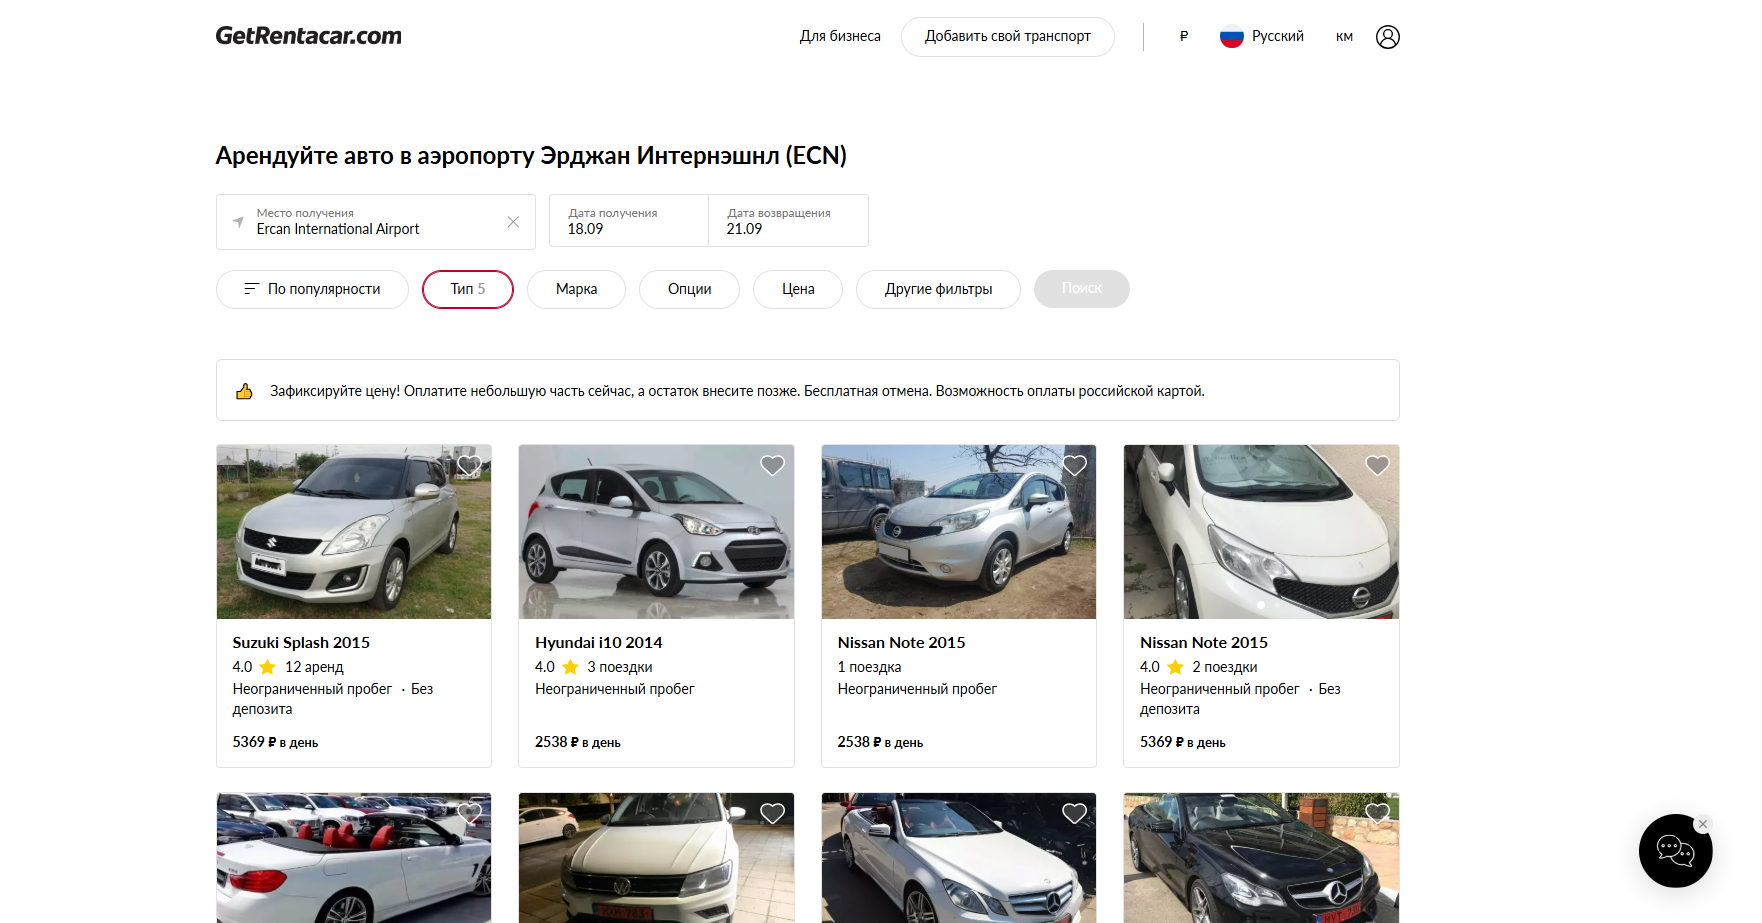Screen dimensions: 1762x923
Task: Open the sort by popularity dropdown
Action: (312, 289)
